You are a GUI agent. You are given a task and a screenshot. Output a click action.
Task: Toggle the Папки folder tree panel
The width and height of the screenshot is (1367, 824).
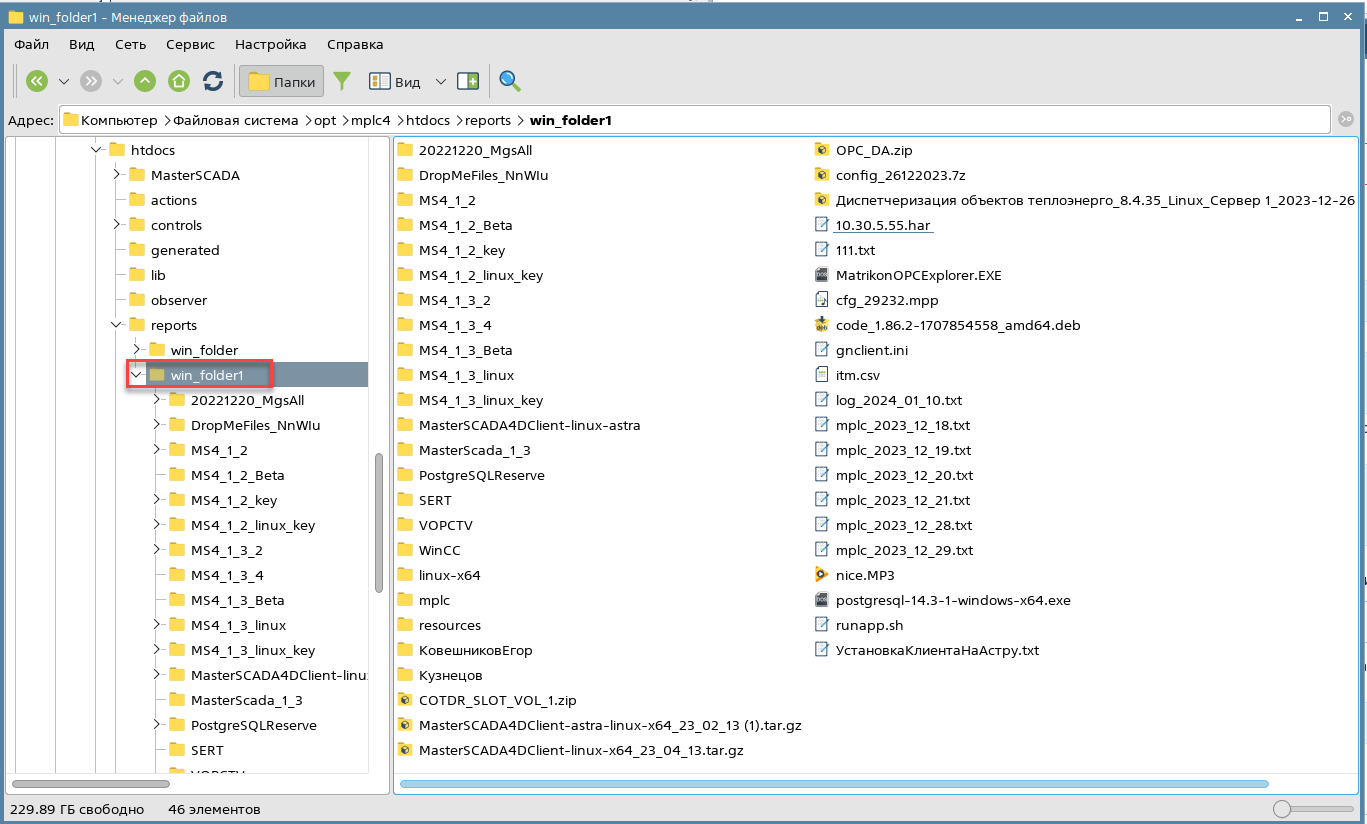click(281, 82)
